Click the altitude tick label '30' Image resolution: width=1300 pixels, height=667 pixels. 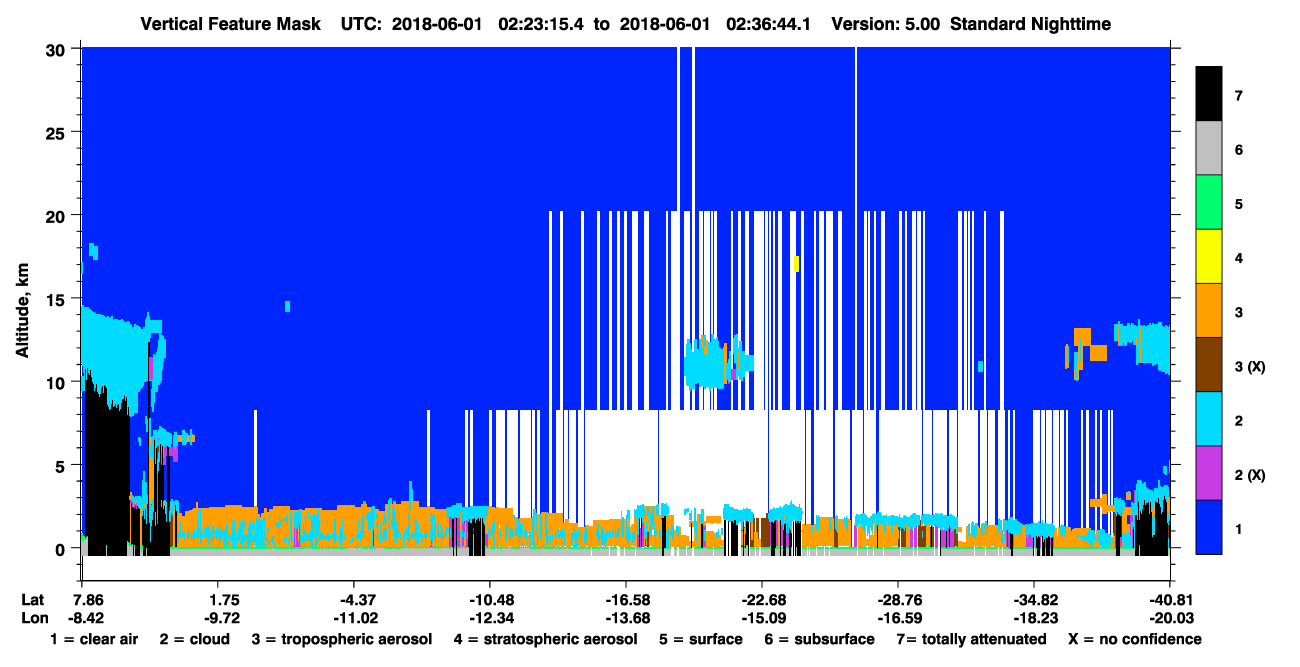coord(58,48)
